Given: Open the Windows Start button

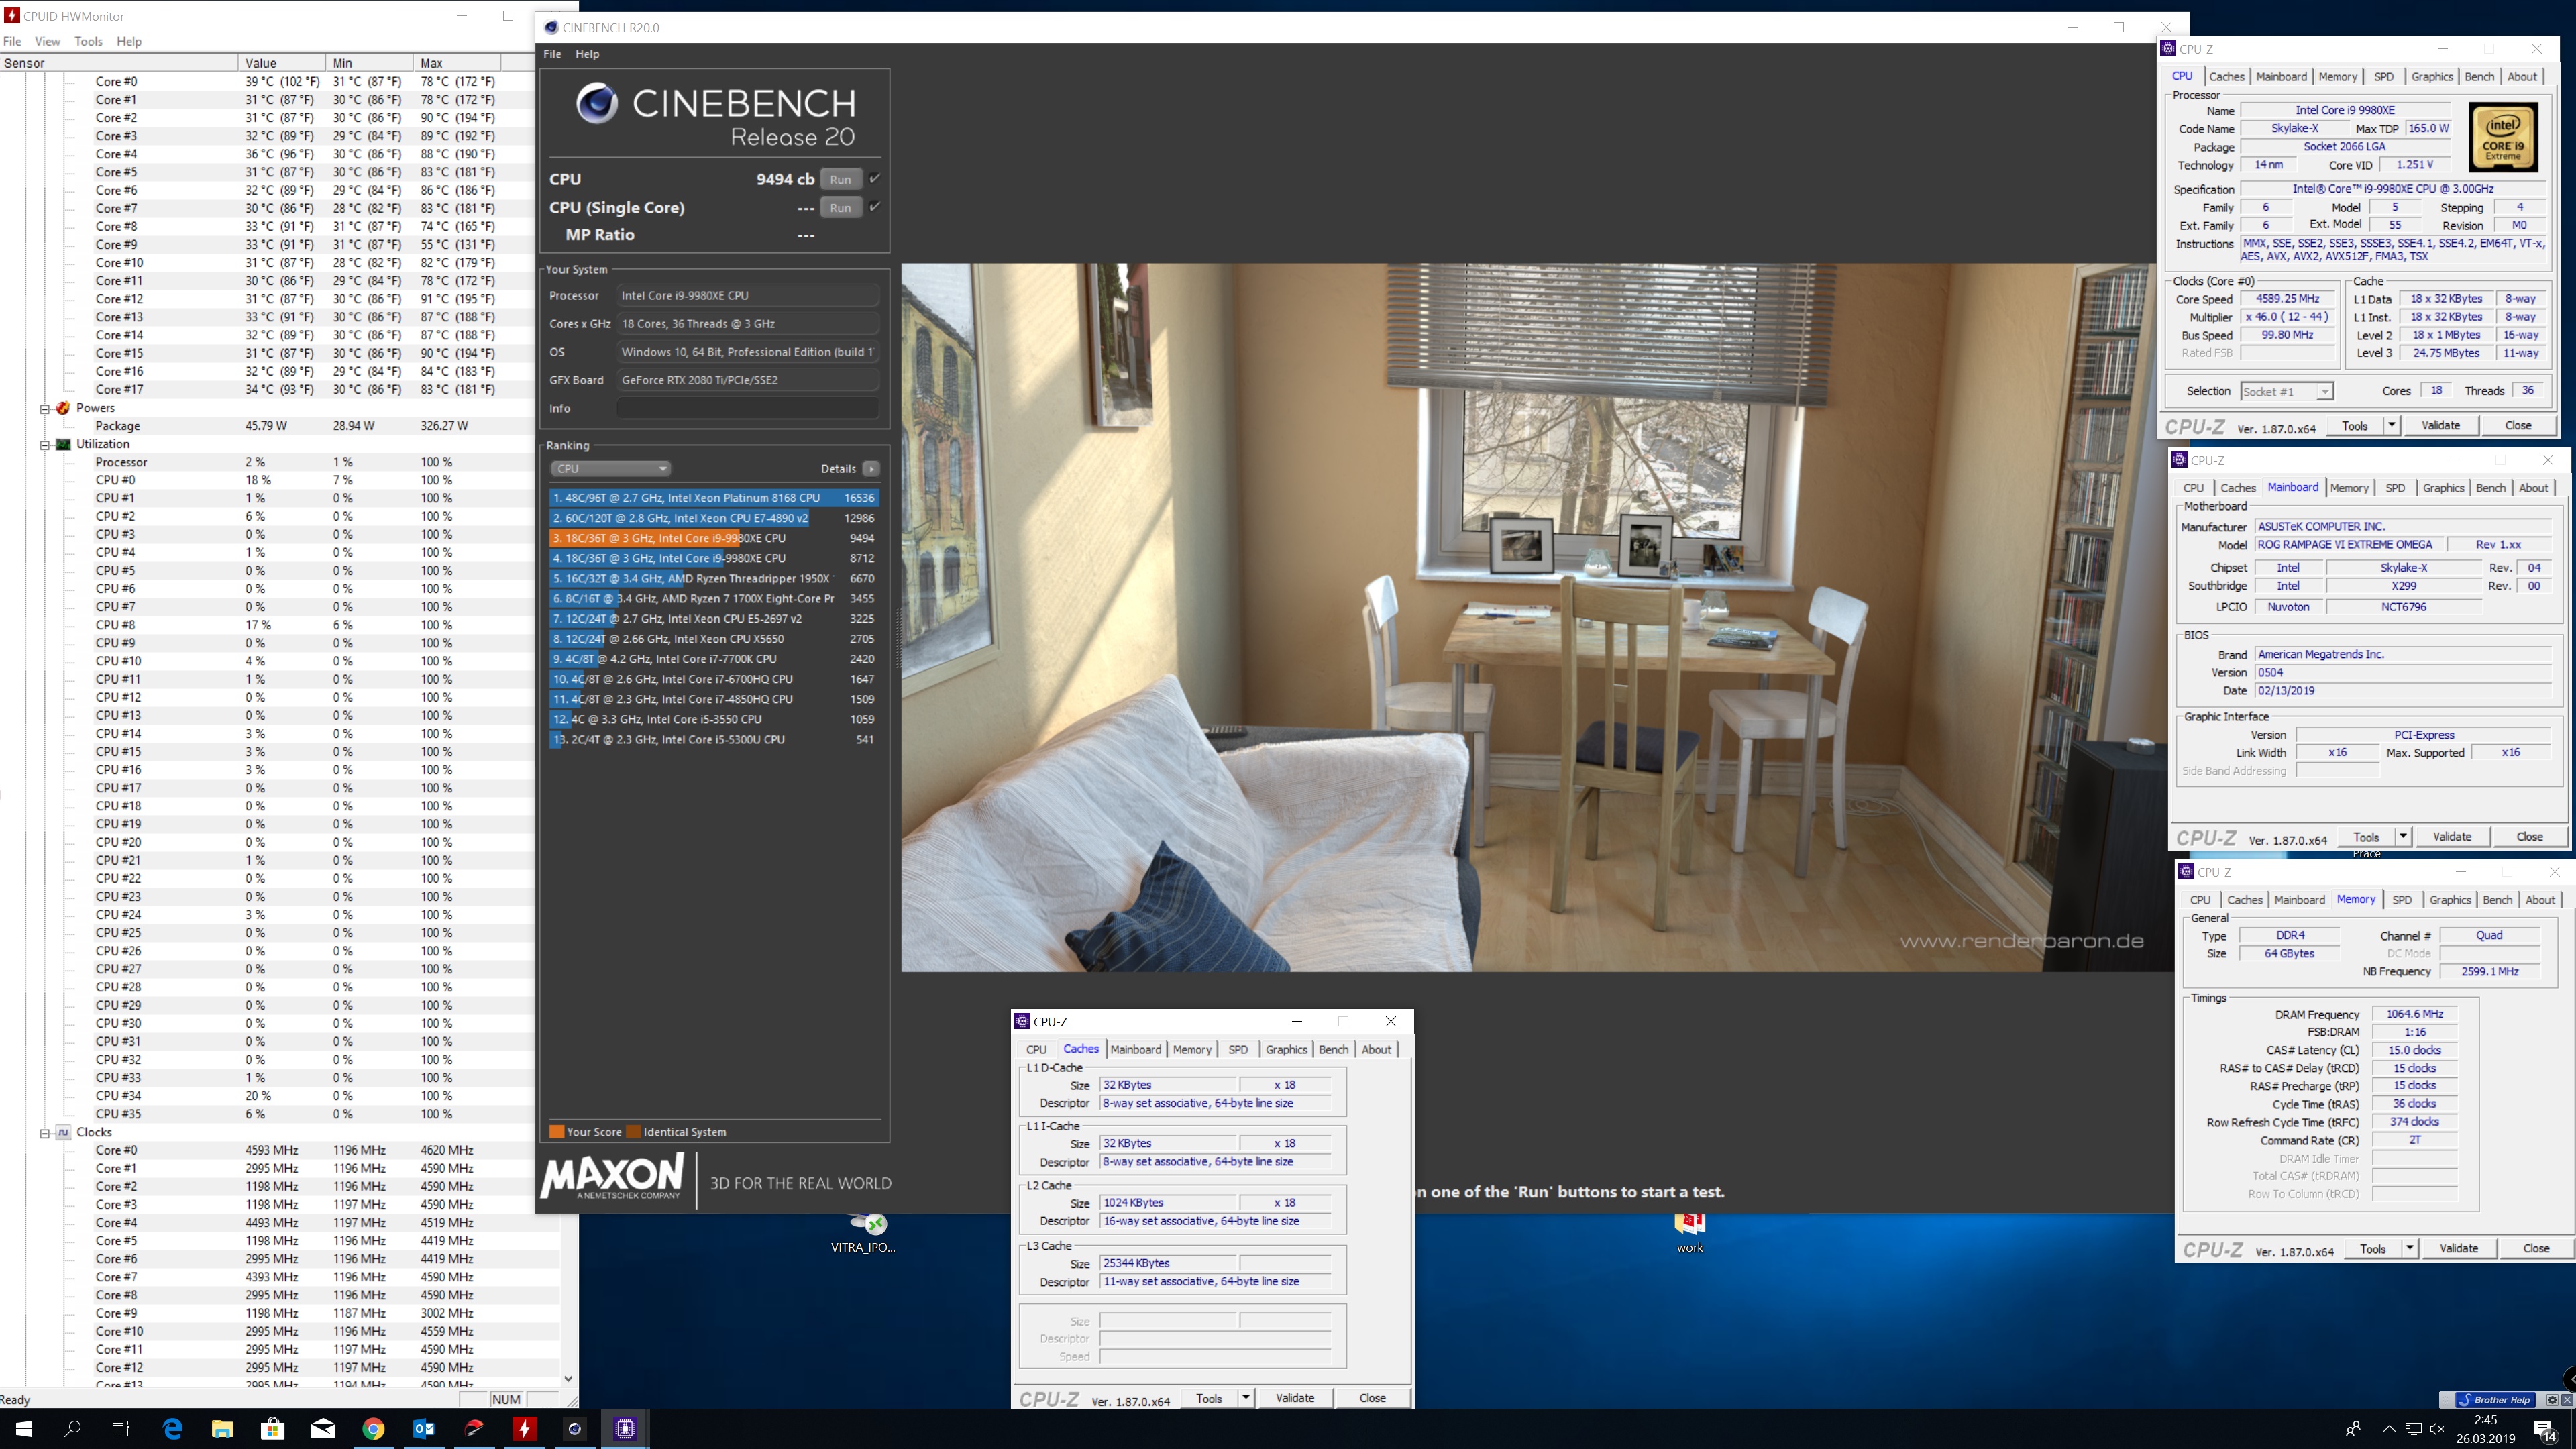Looking at the screenshot, I should [23, 1429].
